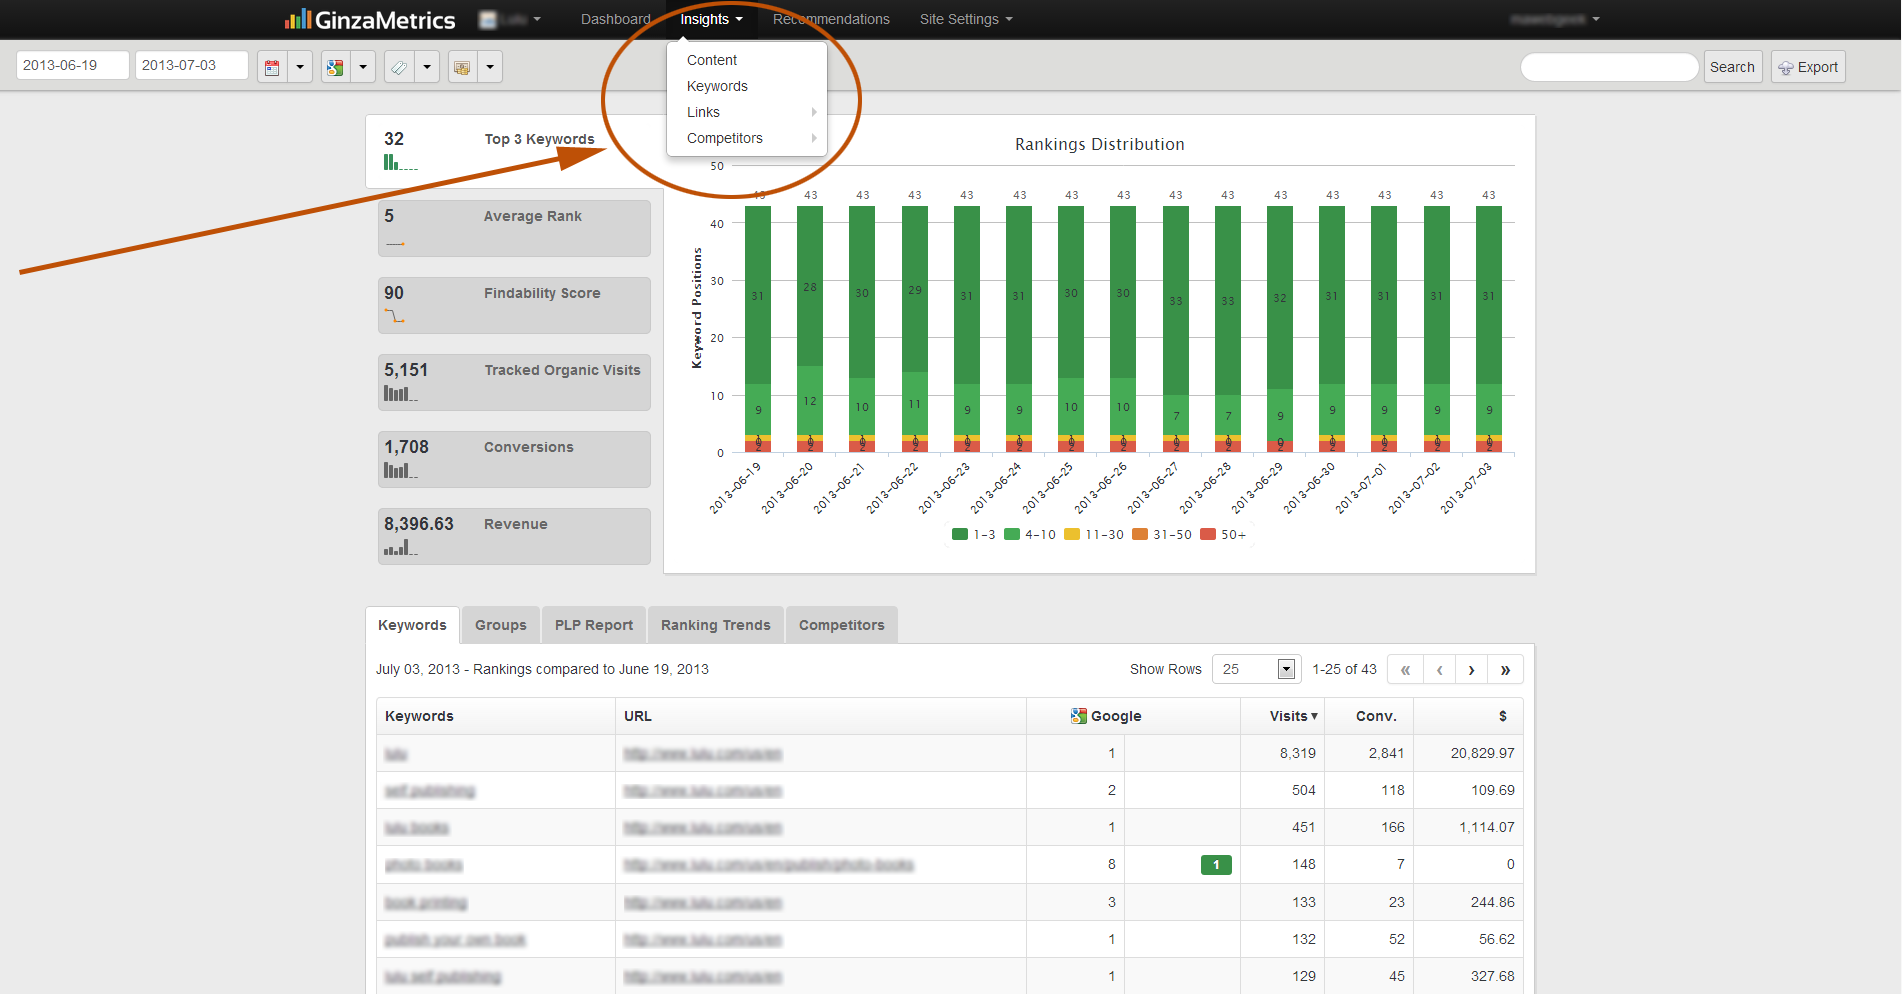Click the money/currency icon in toolbar

(462, 67)
